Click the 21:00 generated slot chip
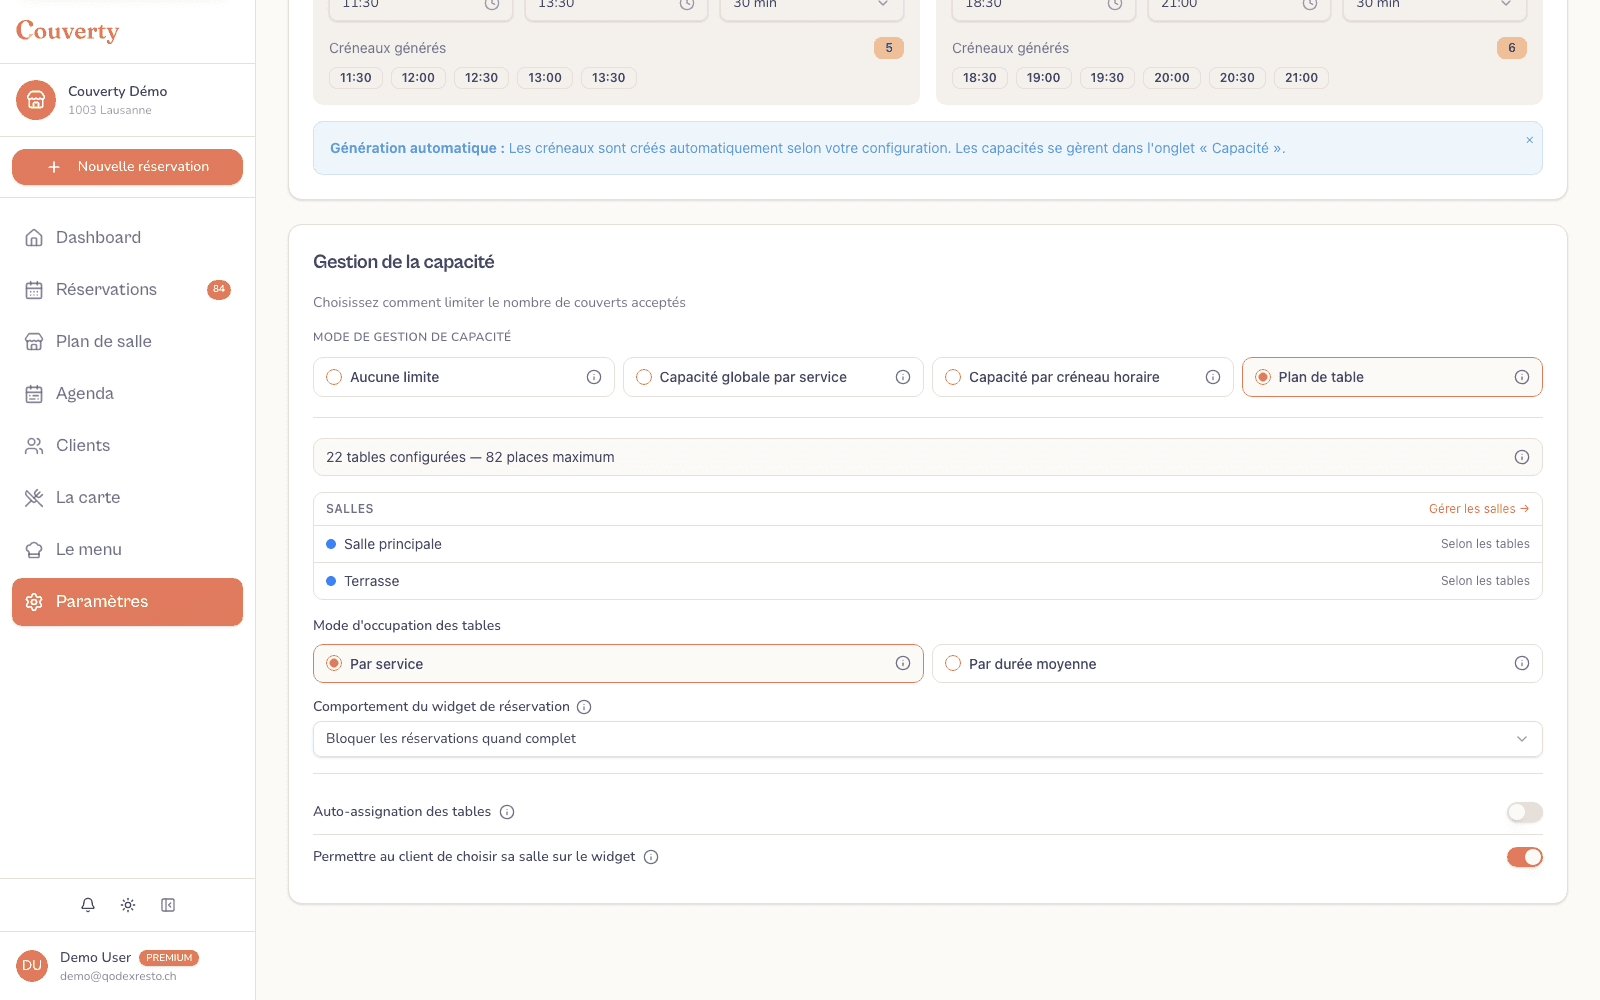The height and width of the screenshot is (1000, 1600). point(1302,78)
